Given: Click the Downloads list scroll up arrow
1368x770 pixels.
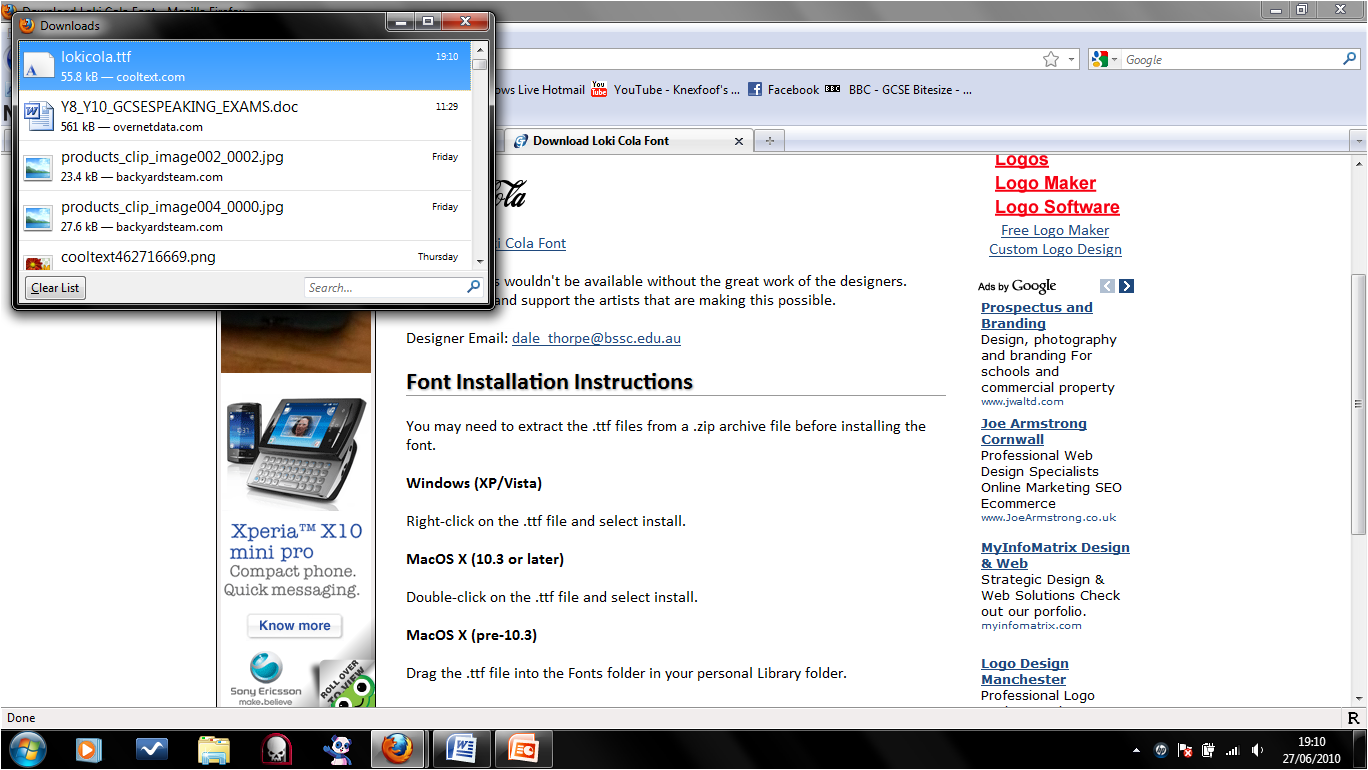Looking at the screenshot, I should pos(480,49).
